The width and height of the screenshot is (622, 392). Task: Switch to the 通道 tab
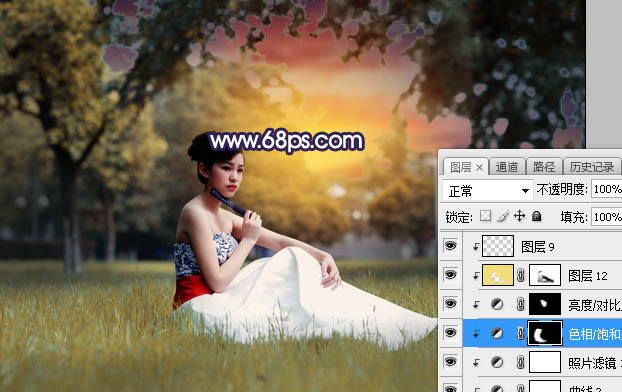(507, 167)
